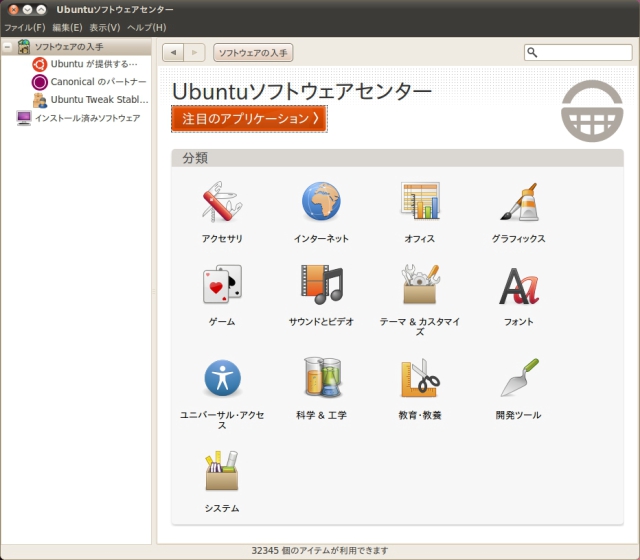Click the magnifier icon in search box
Image resolution: width=640 pixels, height=560 pixels.
tap(532, 52)
